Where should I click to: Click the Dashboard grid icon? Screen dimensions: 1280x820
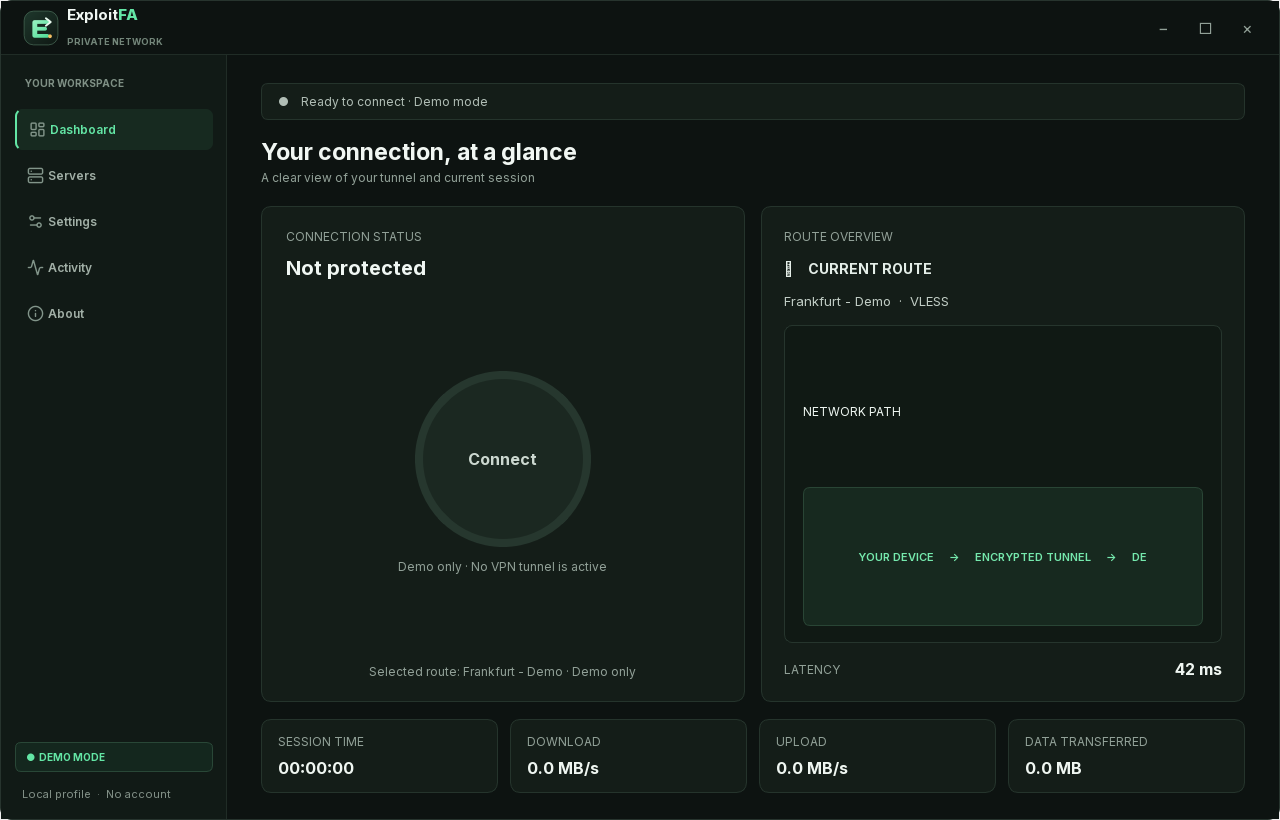[37, 130]
